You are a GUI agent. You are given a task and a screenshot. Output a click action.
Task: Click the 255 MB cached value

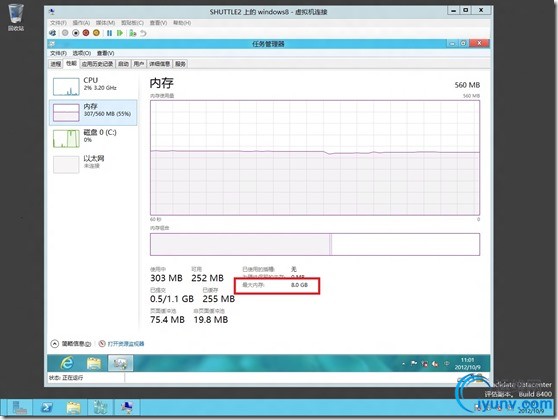[219, 299]
